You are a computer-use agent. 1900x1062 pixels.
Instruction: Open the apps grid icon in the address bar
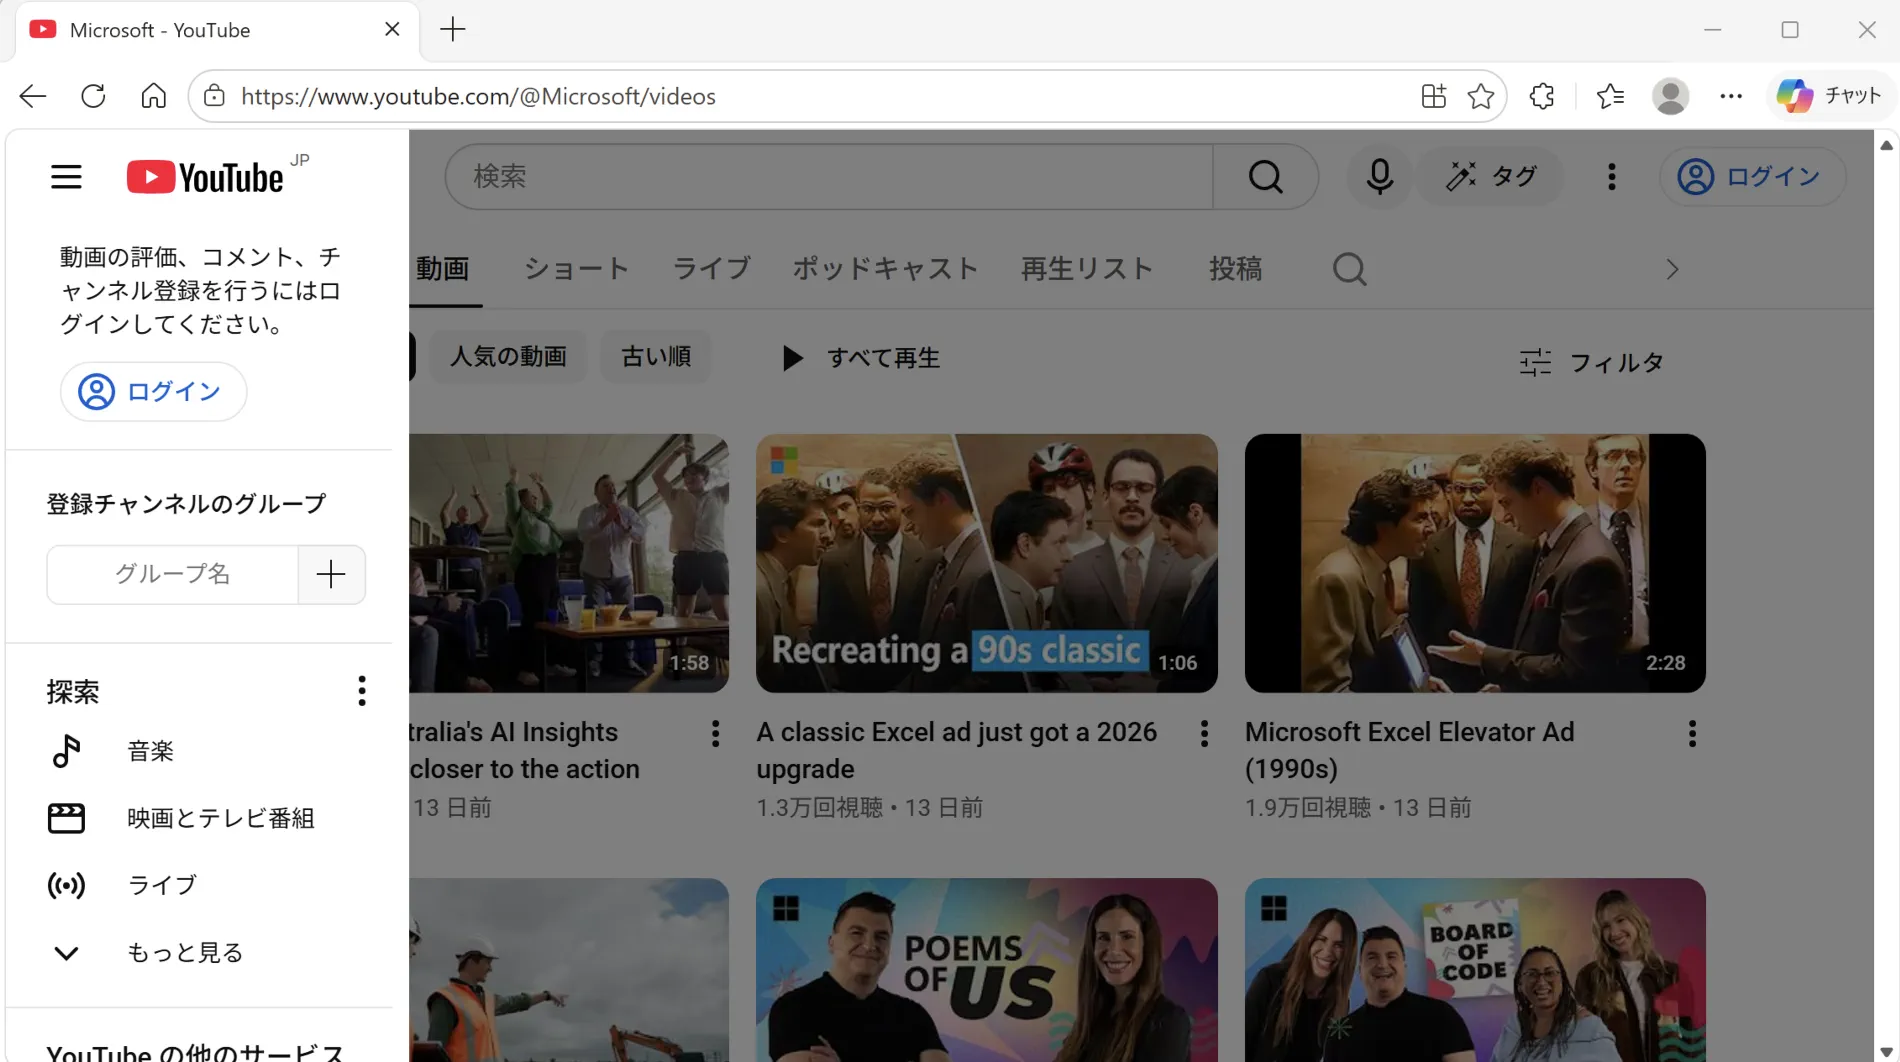tap(1433, 96)
